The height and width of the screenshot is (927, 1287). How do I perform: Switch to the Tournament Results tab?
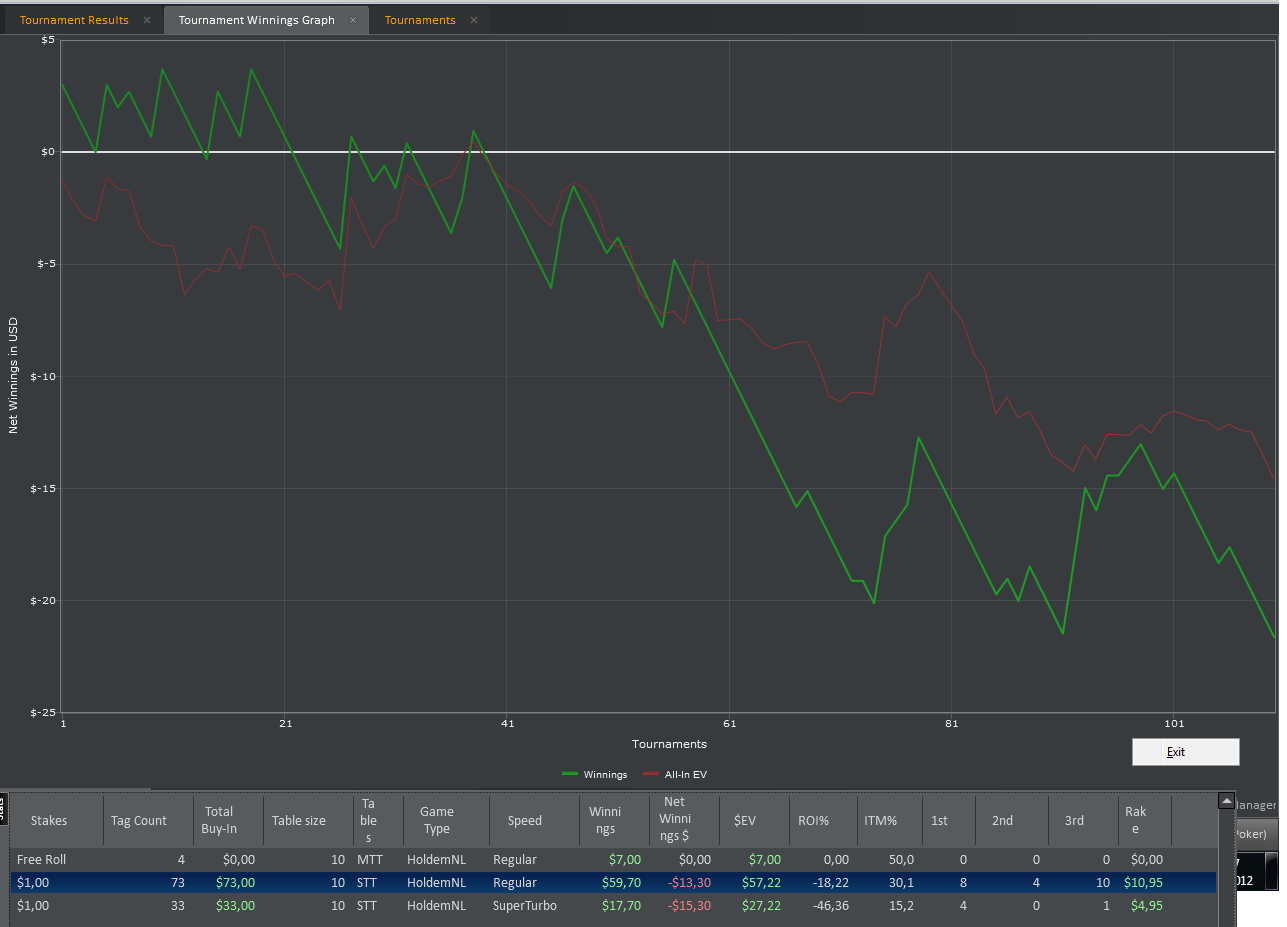pos(74,20)
